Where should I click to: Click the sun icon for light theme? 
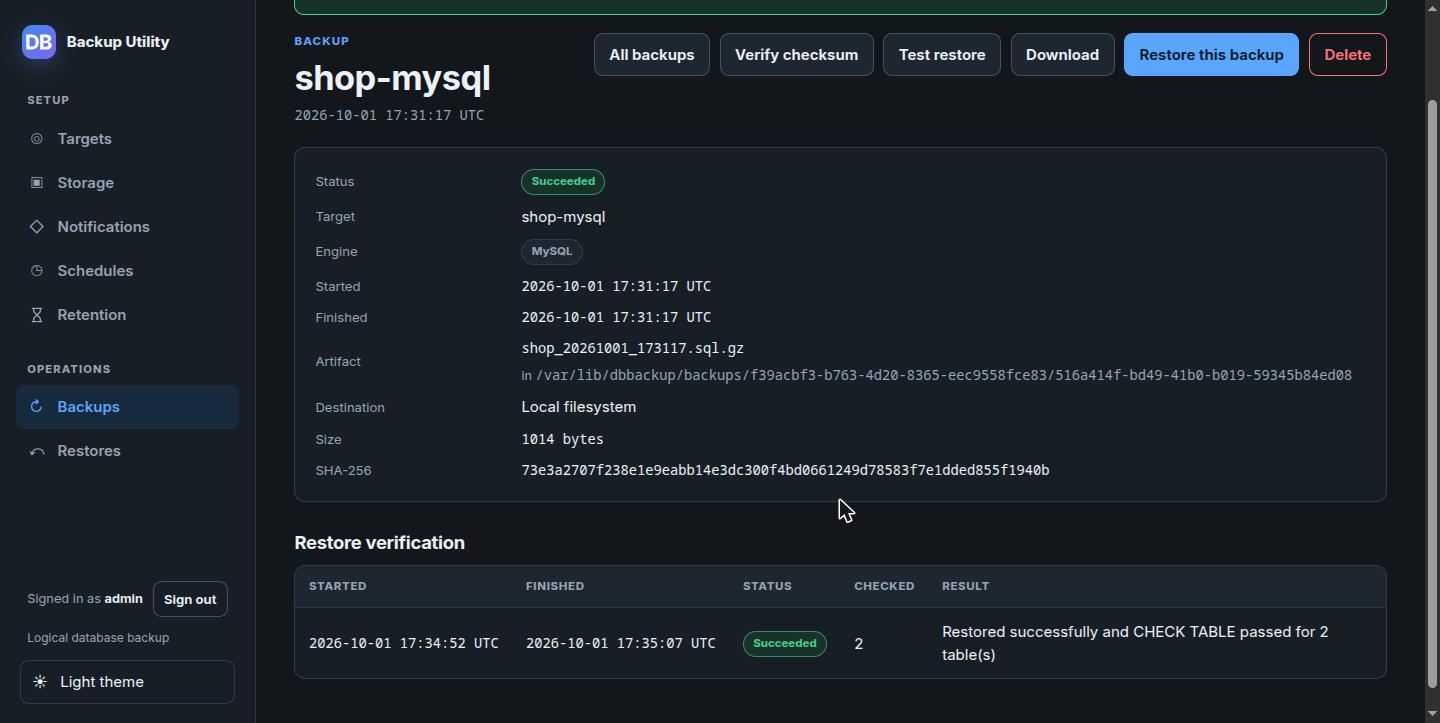click(40, 682)
